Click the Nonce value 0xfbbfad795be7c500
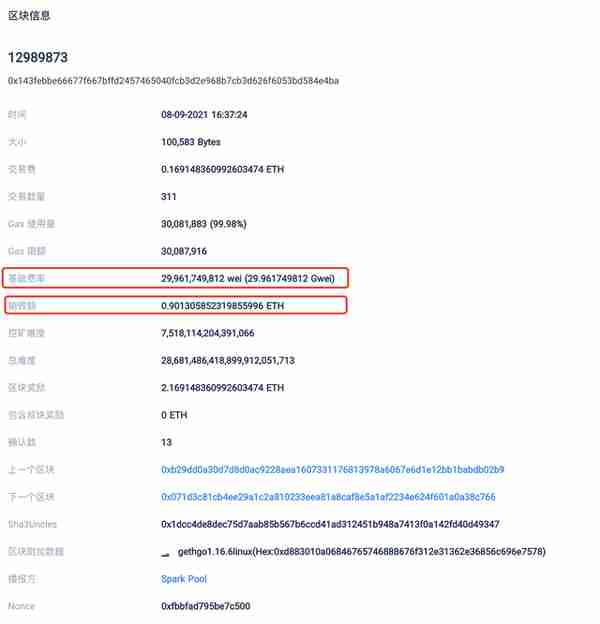The height and width of the screenshot is (624, 600). pyautogui.click(x=206, y=606)
